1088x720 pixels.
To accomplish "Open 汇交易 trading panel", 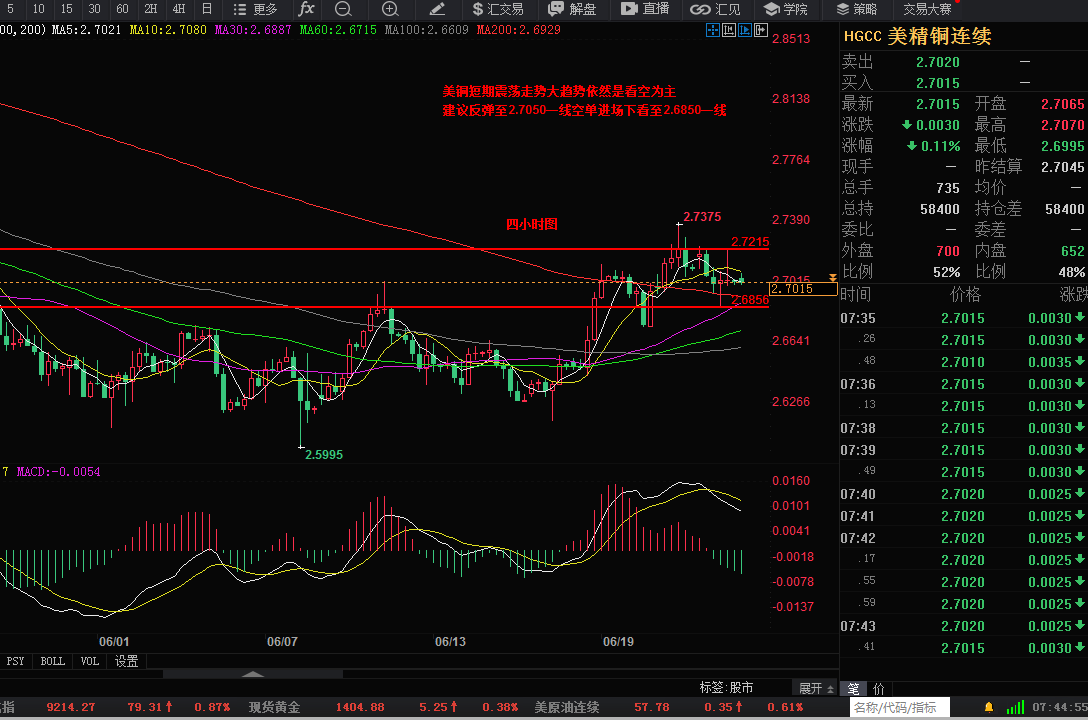I will coord(497,9).
